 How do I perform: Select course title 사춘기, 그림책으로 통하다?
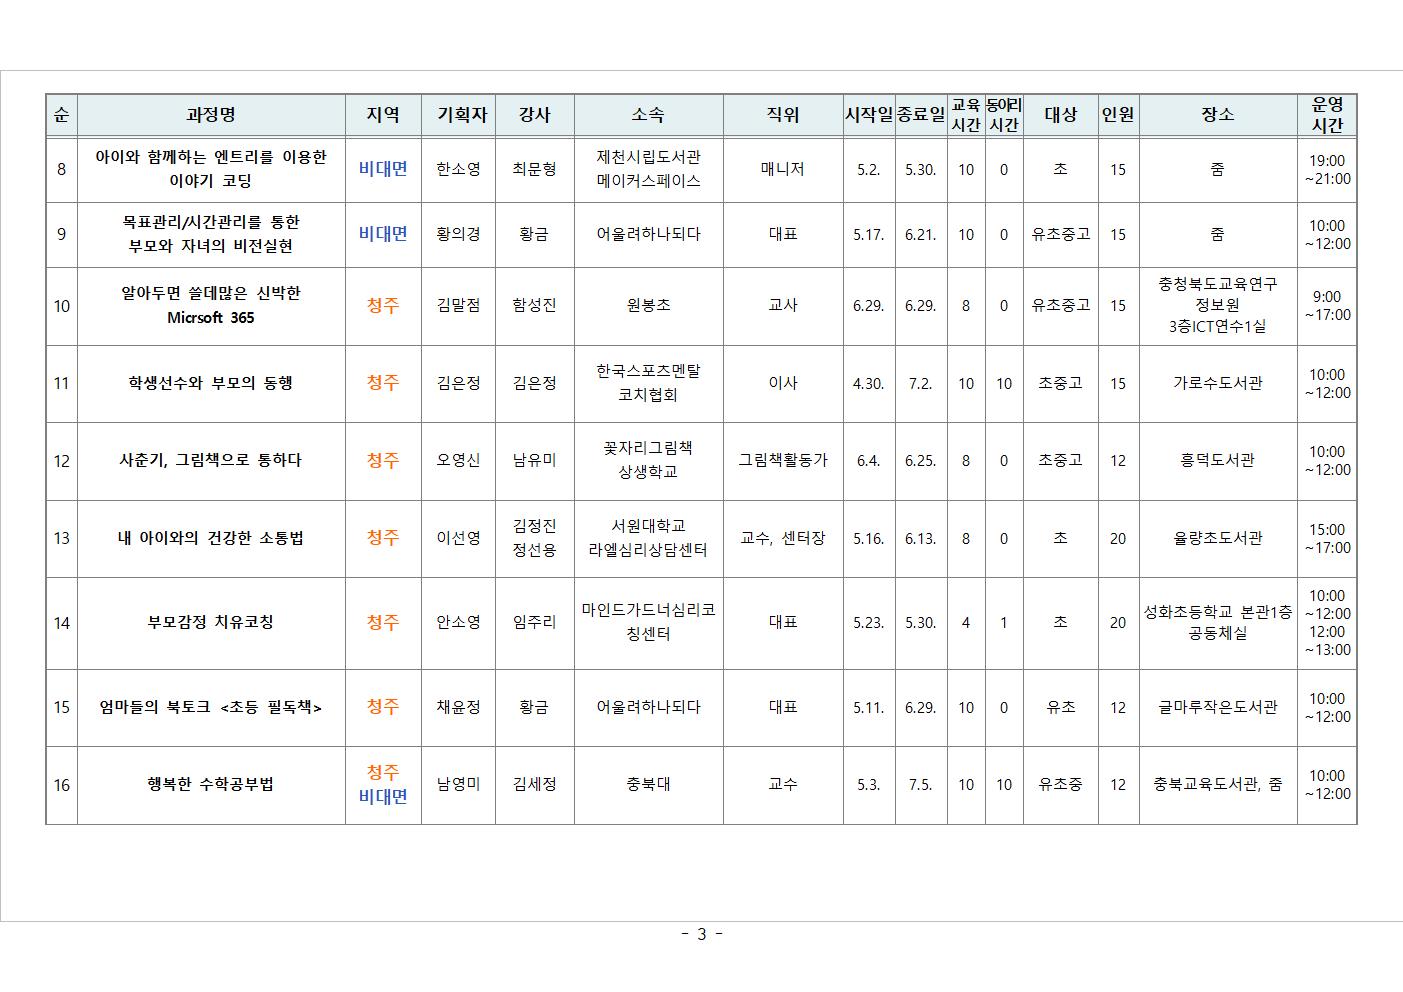[211, 460]
